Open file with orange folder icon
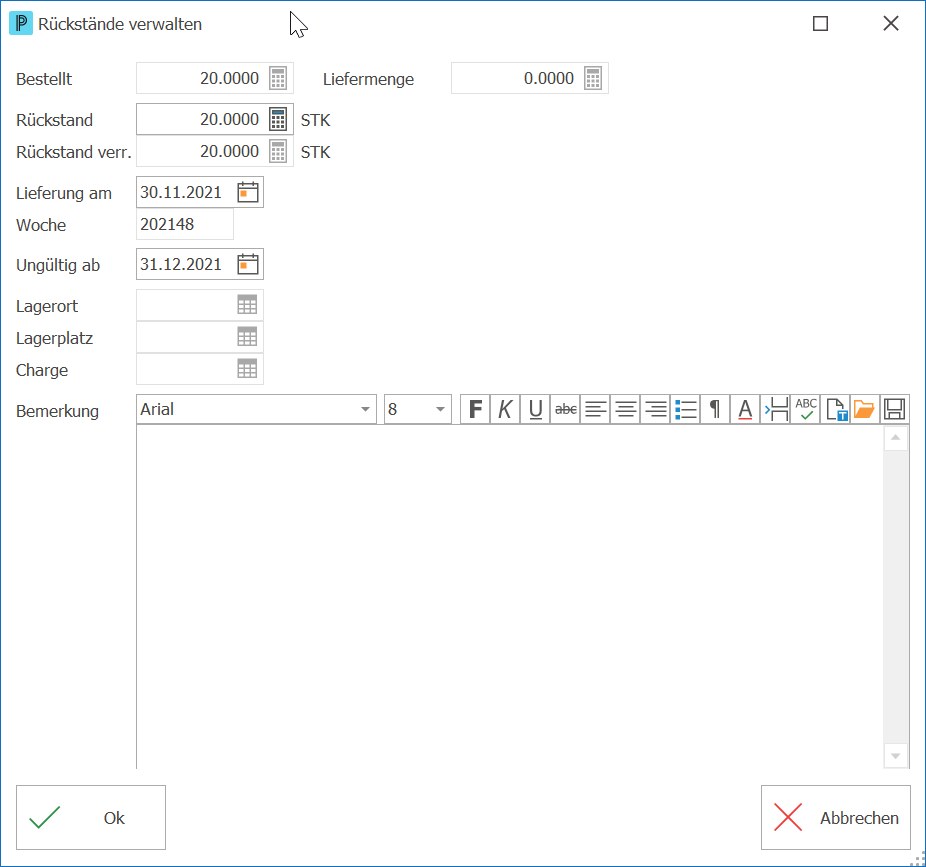926x867 pixels. 865,409
